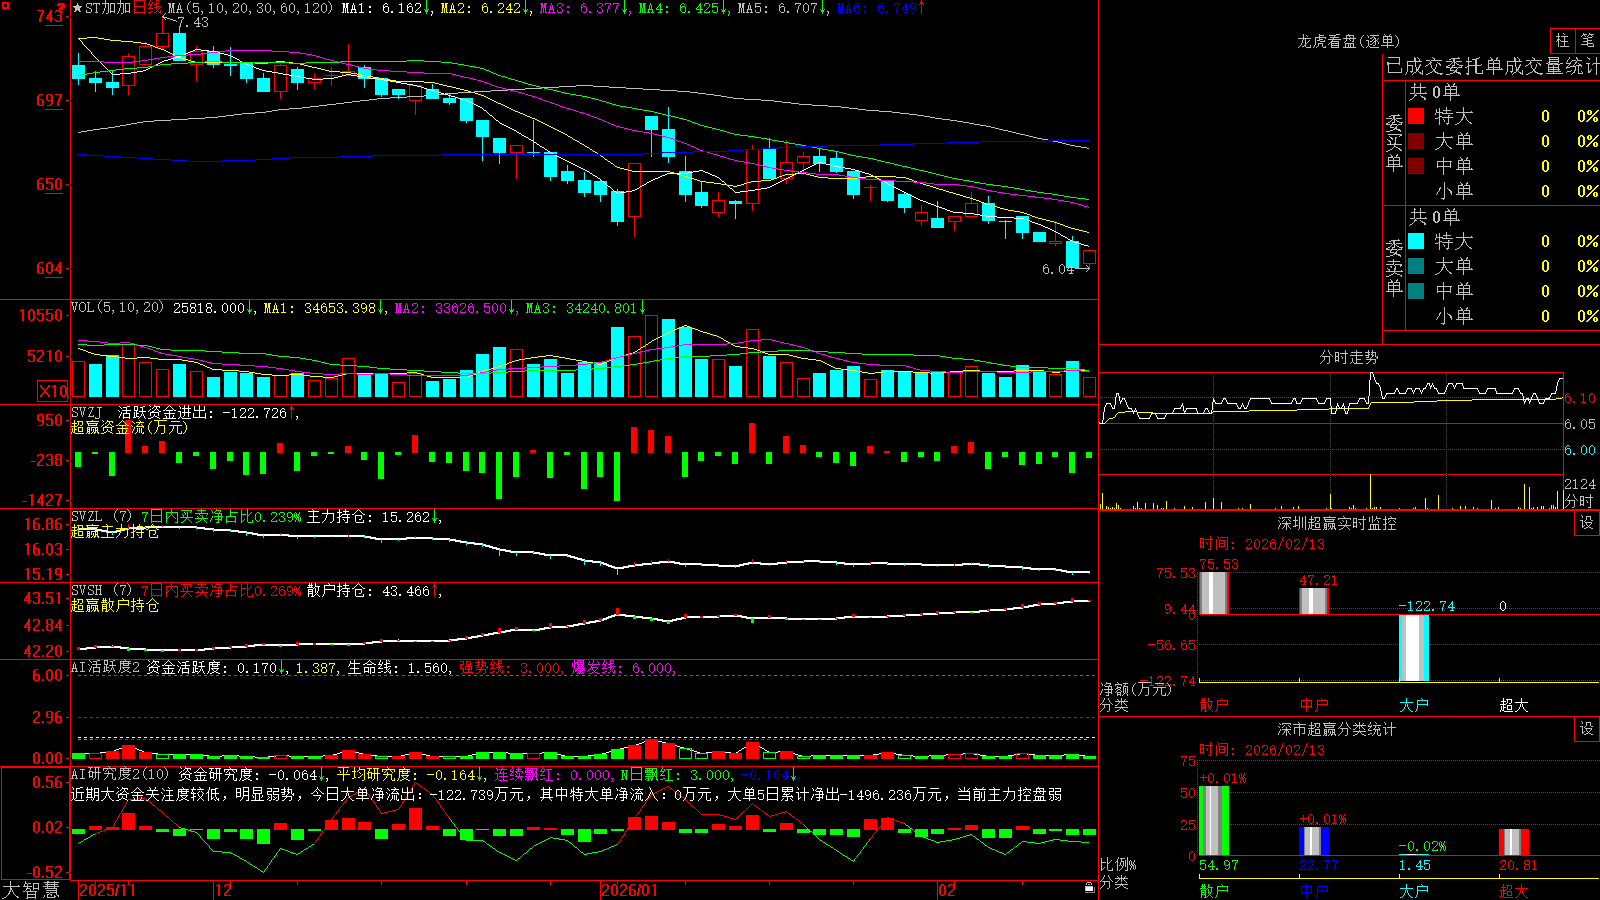1600x900 pixels.
Task: Click the 时间: 2026/02/13 in the realtime monitor
Action: tap(1261, 544)
